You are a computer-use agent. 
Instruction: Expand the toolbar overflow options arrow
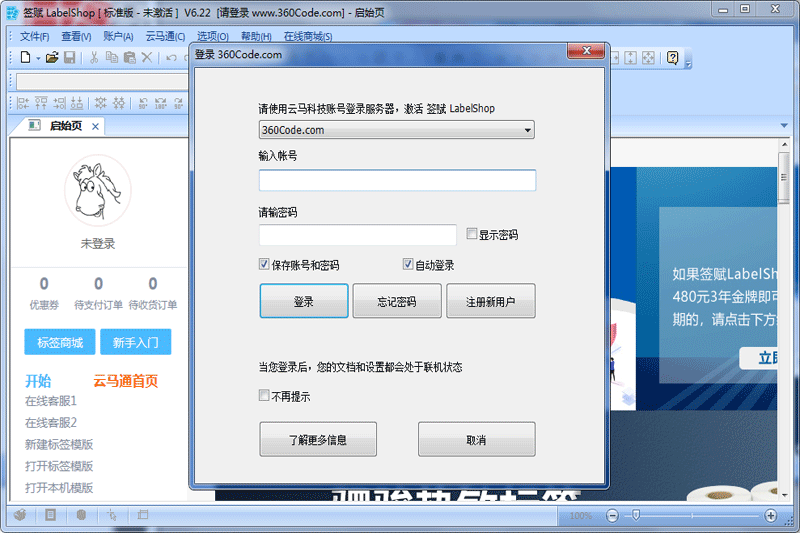[688, 64]
